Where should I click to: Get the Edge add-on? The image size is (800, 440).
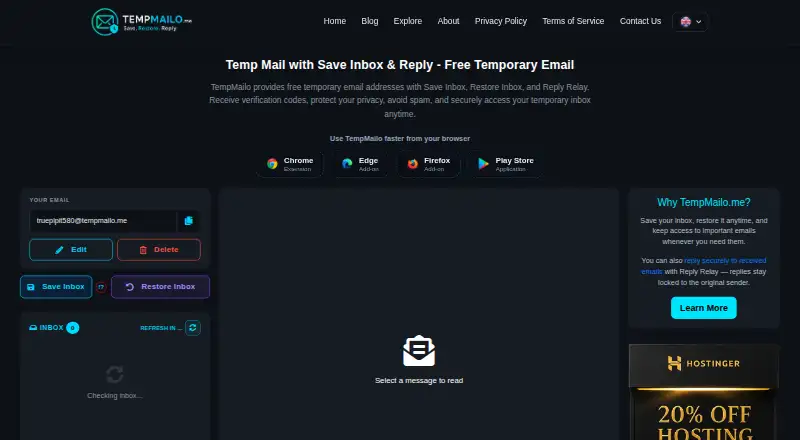pos(360,164)
